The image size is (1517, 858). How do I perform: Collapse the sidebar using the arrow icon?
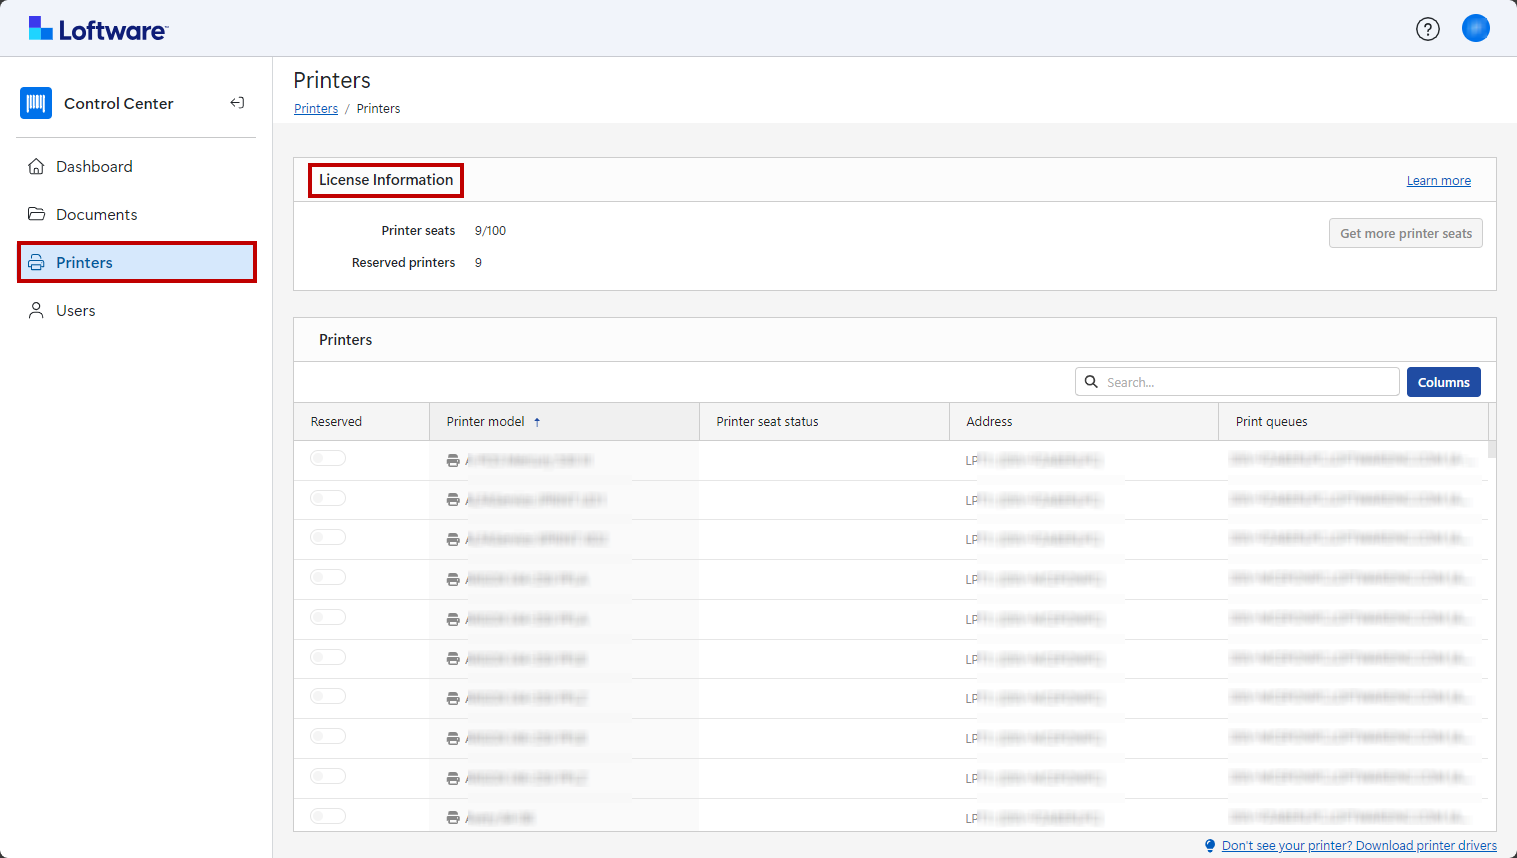237,103
